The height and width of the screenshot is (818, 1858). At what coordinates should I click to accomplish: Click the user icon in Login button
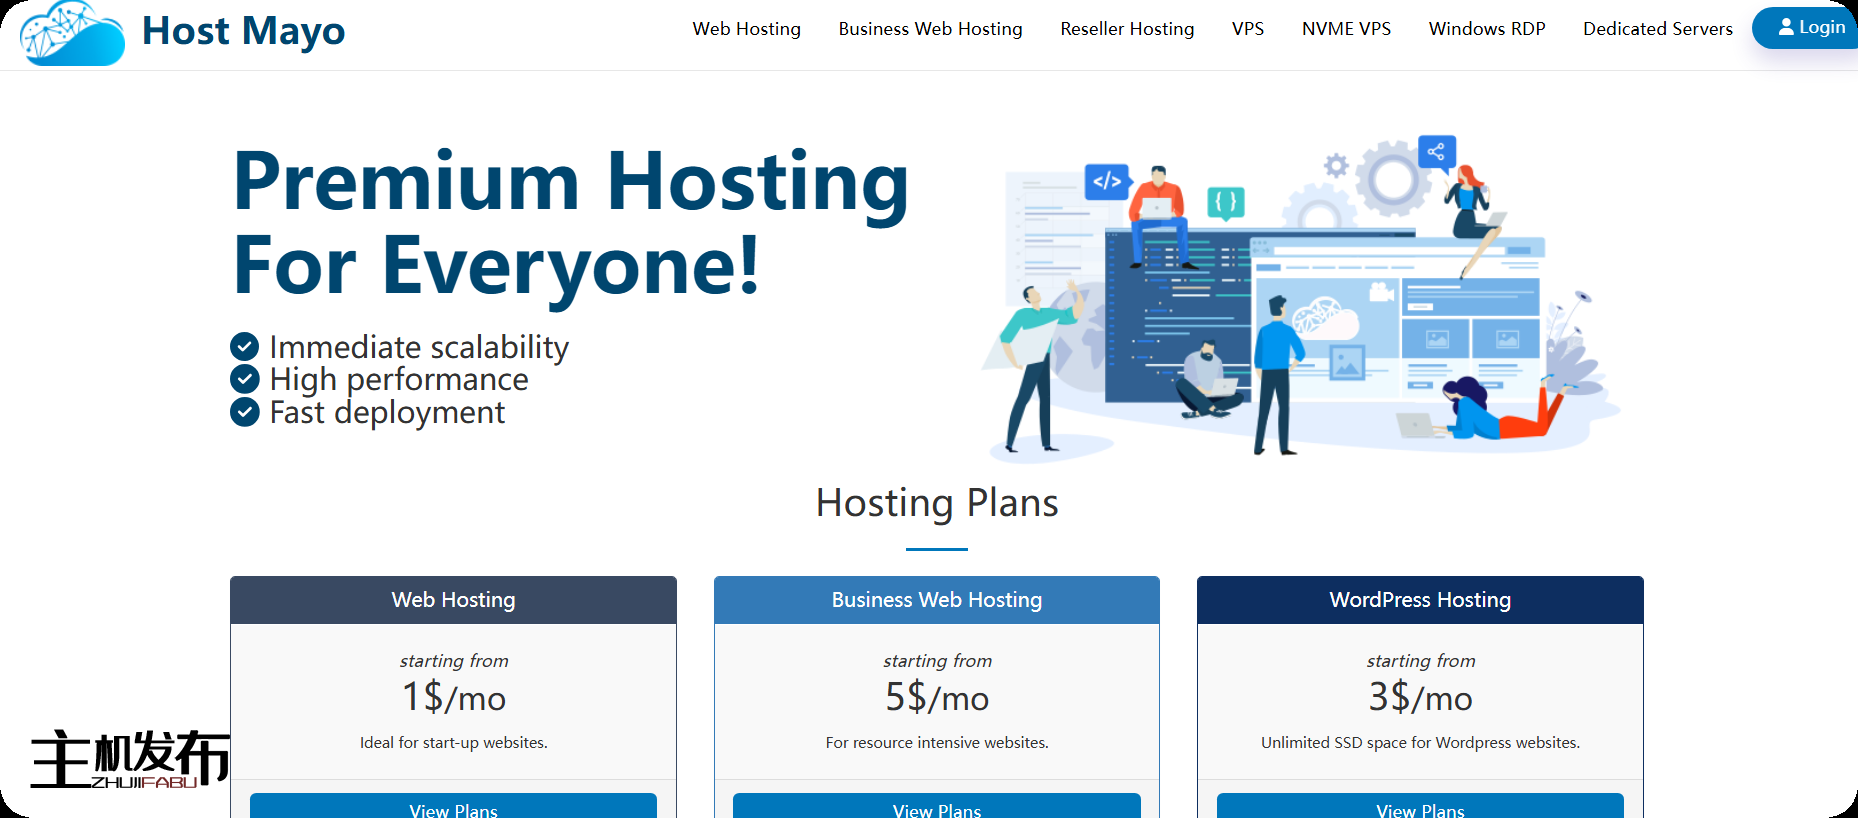coord(1785,28)
